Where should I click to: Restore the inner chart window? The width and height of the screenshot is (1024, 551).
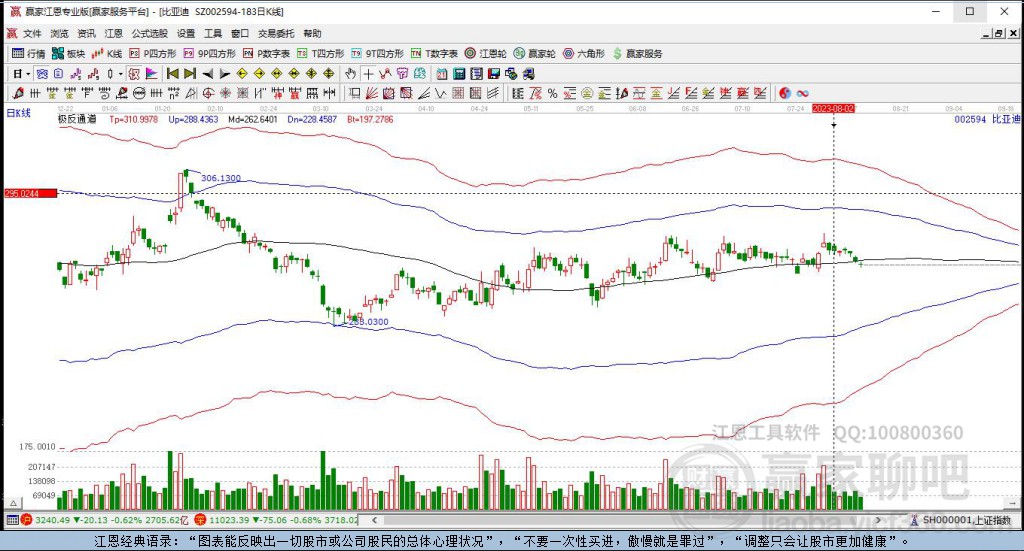(x=999, y=33)
